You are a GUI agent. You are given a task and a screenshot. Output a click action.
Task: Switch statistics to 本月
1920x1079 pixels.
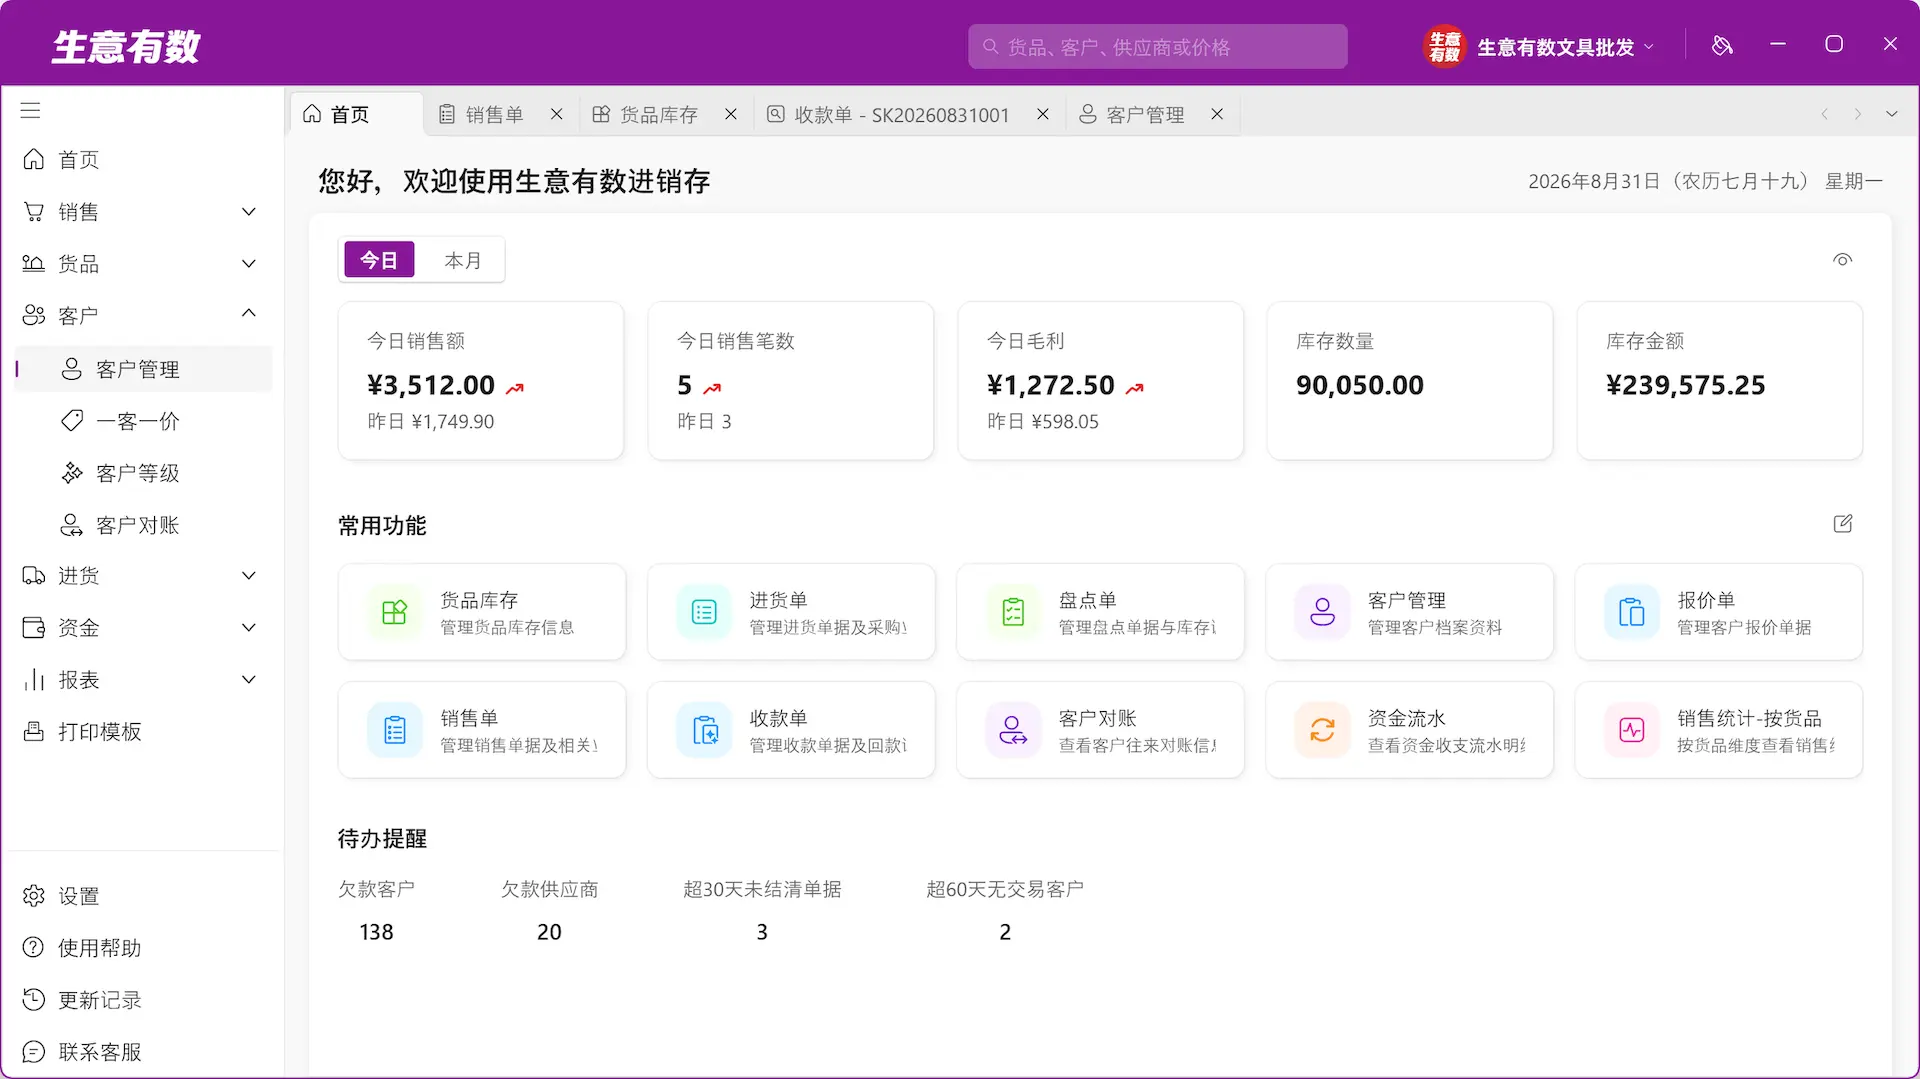tap(462, 260)
